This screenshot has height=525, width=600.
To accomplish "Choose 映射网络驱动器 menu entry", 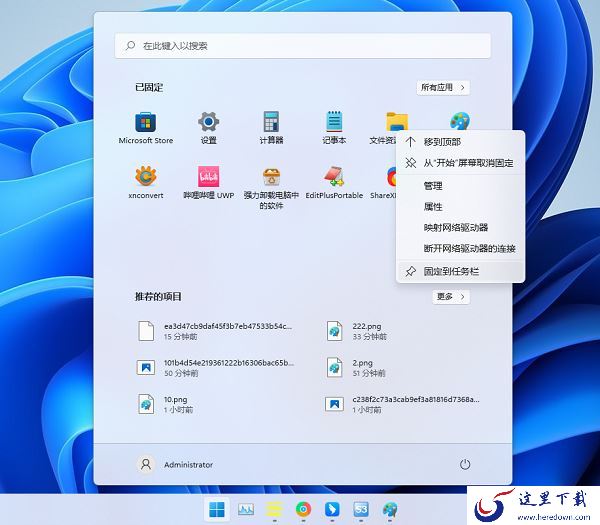I will pos(460,228).
